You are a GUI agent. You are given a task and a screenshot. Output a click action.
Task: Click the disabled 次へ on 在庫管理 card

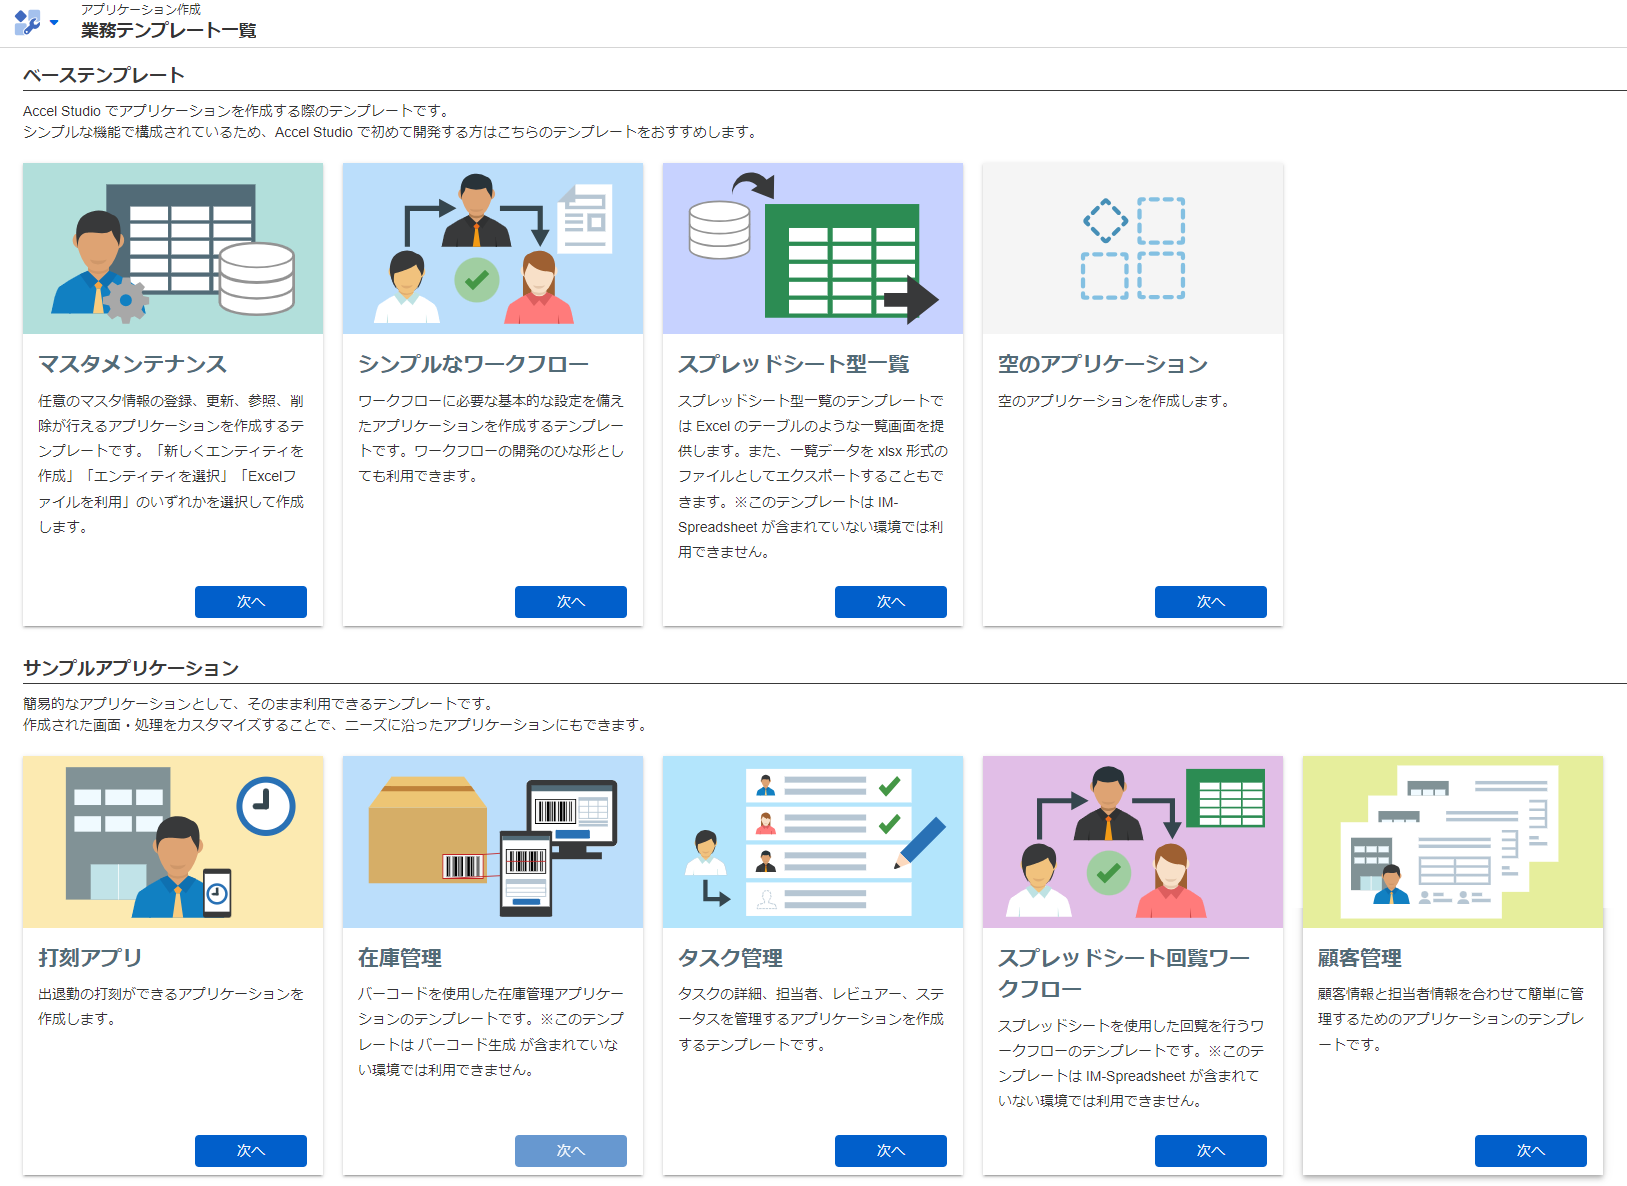click(x=571, y=1151)
